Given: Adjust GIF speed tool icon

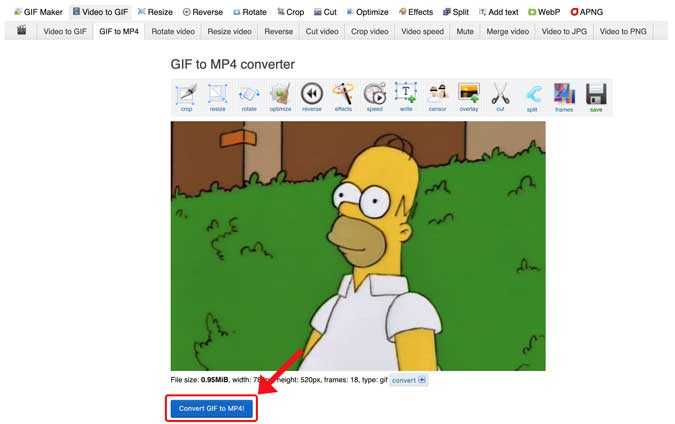Looking at the screenshot, I should [x=375, y=97].
